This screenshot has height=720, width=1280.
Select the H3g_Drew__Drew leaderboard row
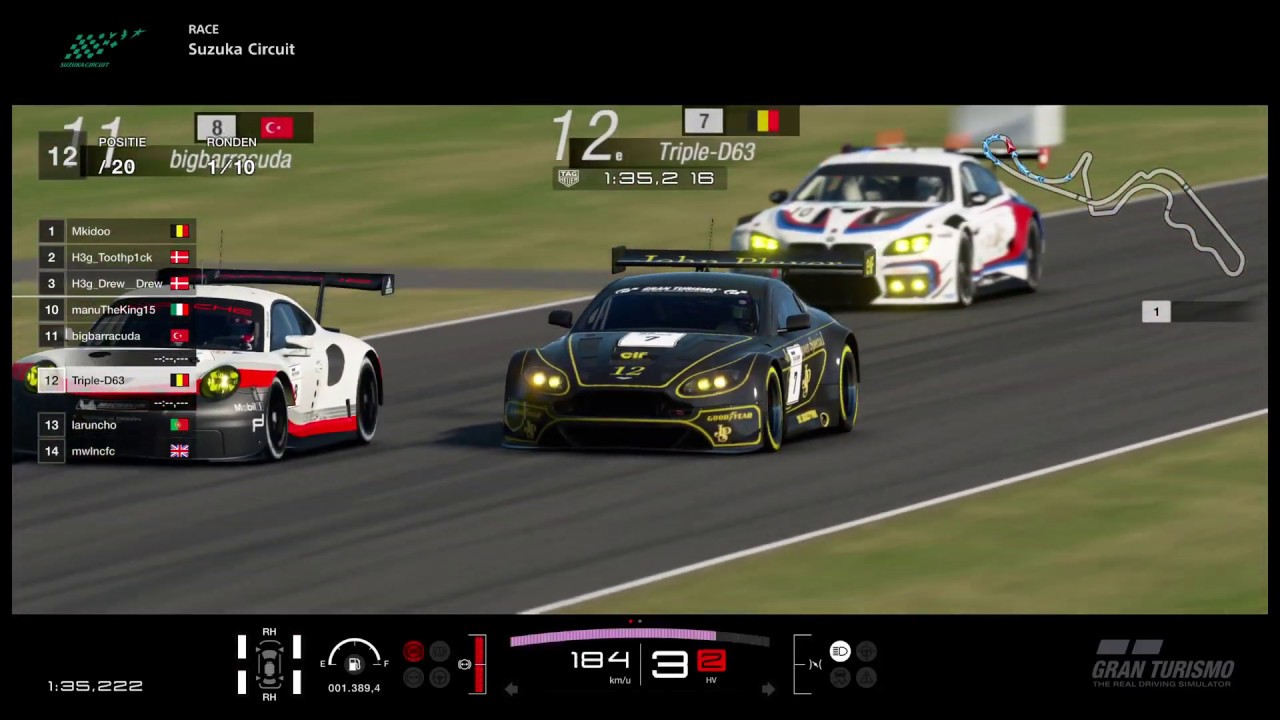(116, 283)
